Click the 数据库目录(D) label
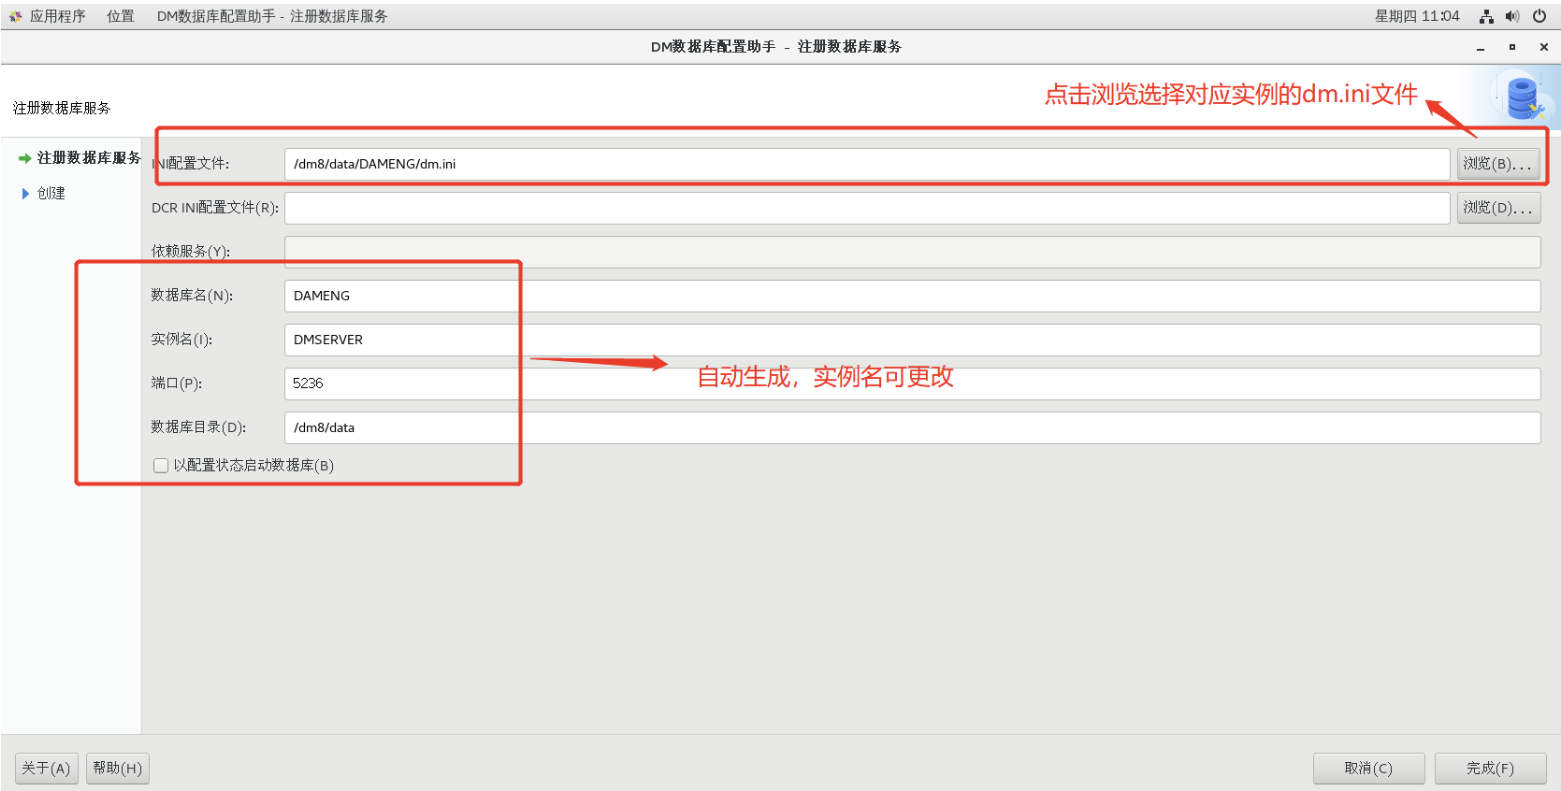Viewport: 1561px width, 791px height. (199, 428)
